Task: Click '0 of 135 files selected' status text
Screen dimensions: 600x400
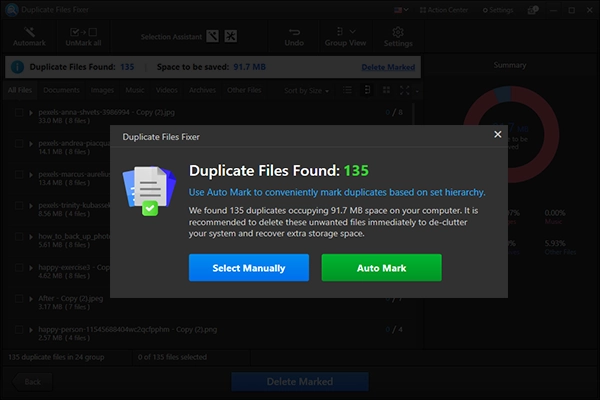Action: coord(172,357)
